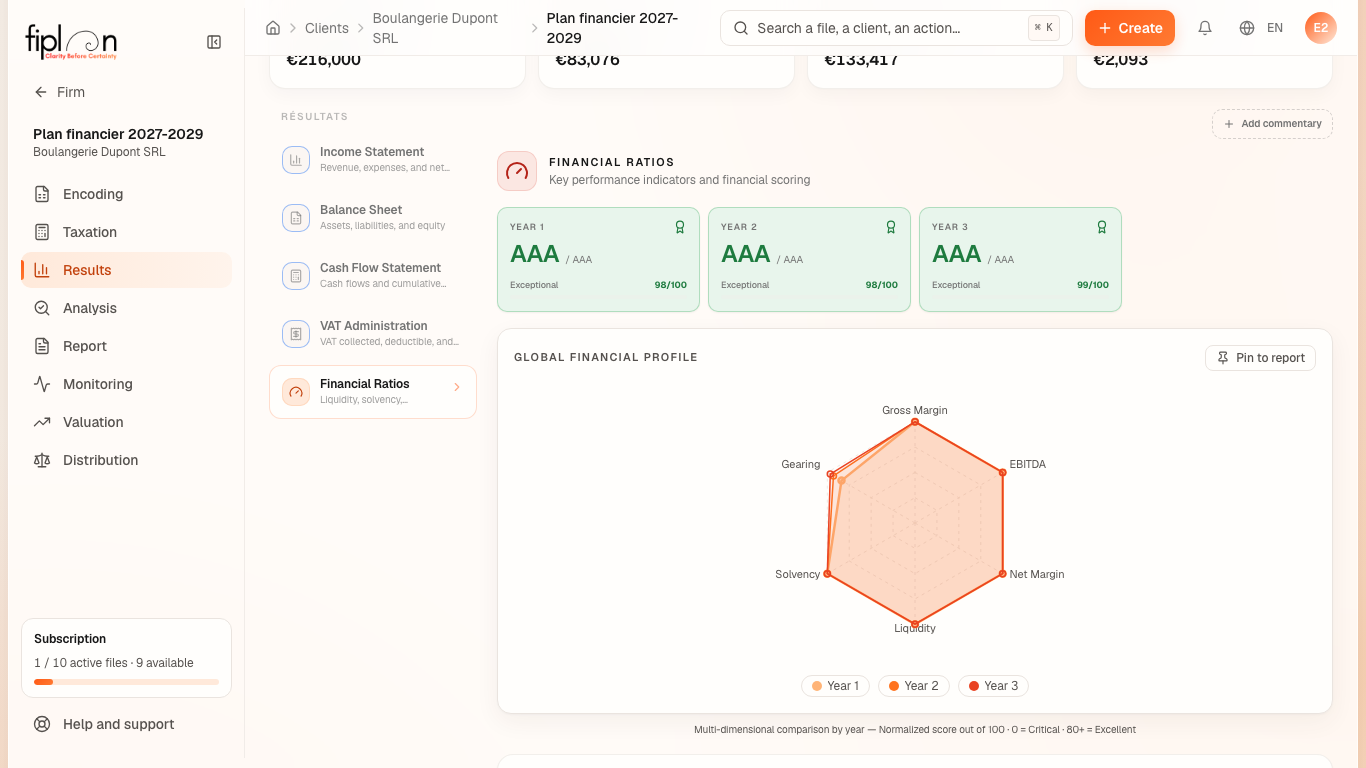Click the Report file icon
Image resolution: width=1366 pixels, height=768 pixels.
(42, 346)
